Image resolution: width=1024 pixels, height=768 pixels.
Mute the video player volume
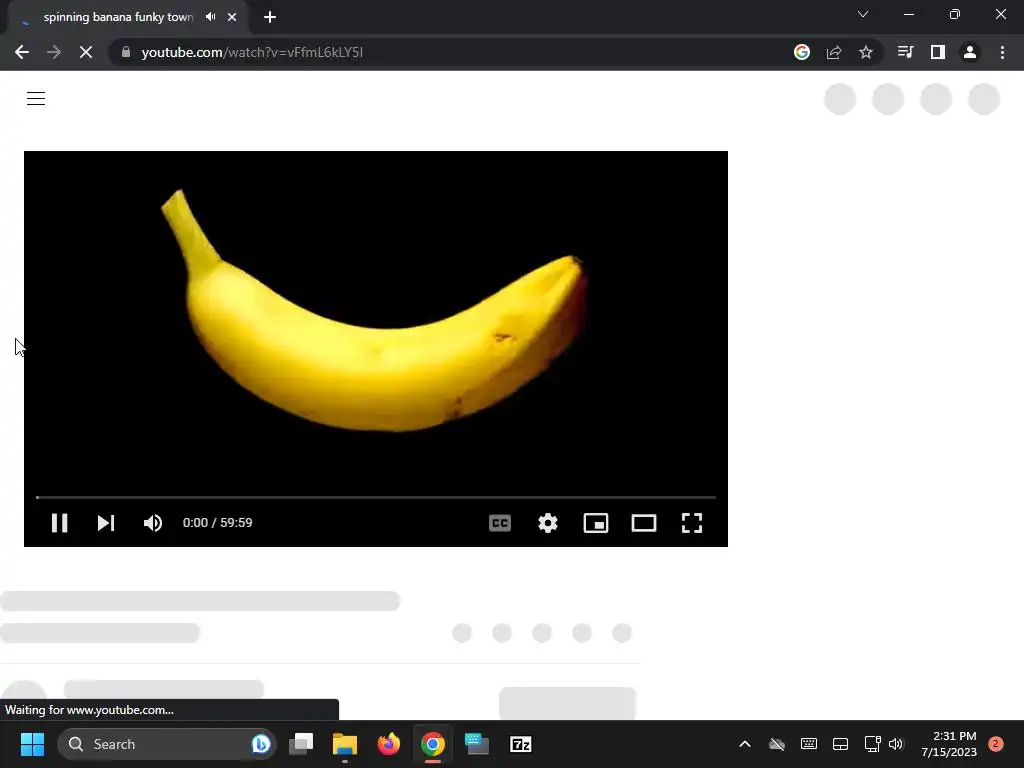153,523
